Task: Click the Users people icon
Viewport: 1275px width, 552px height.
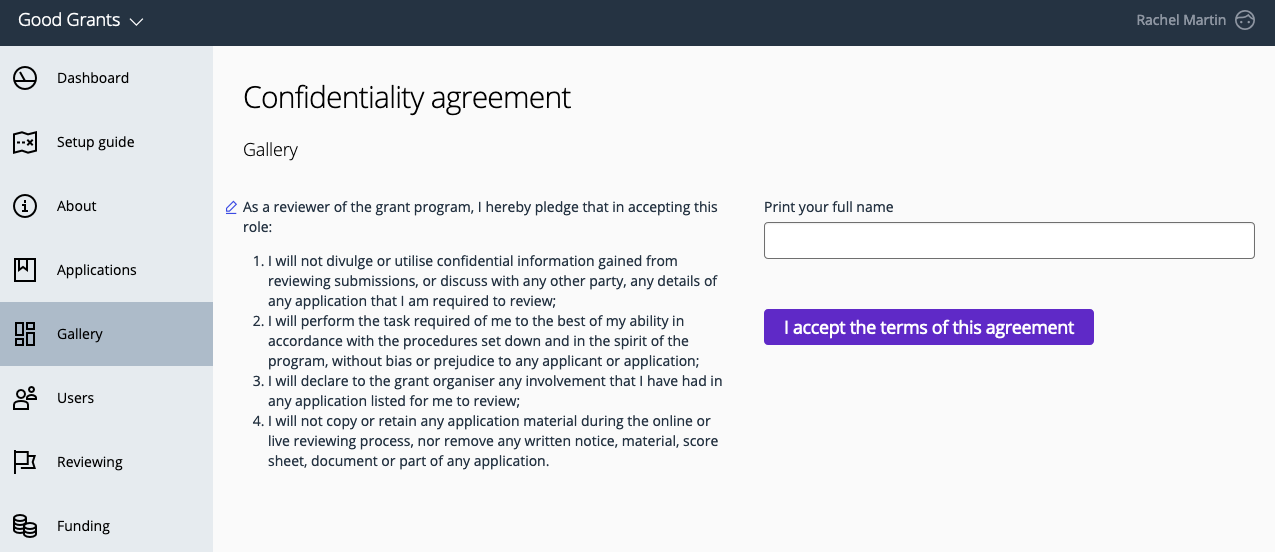Action: click(x=25, y=398)
